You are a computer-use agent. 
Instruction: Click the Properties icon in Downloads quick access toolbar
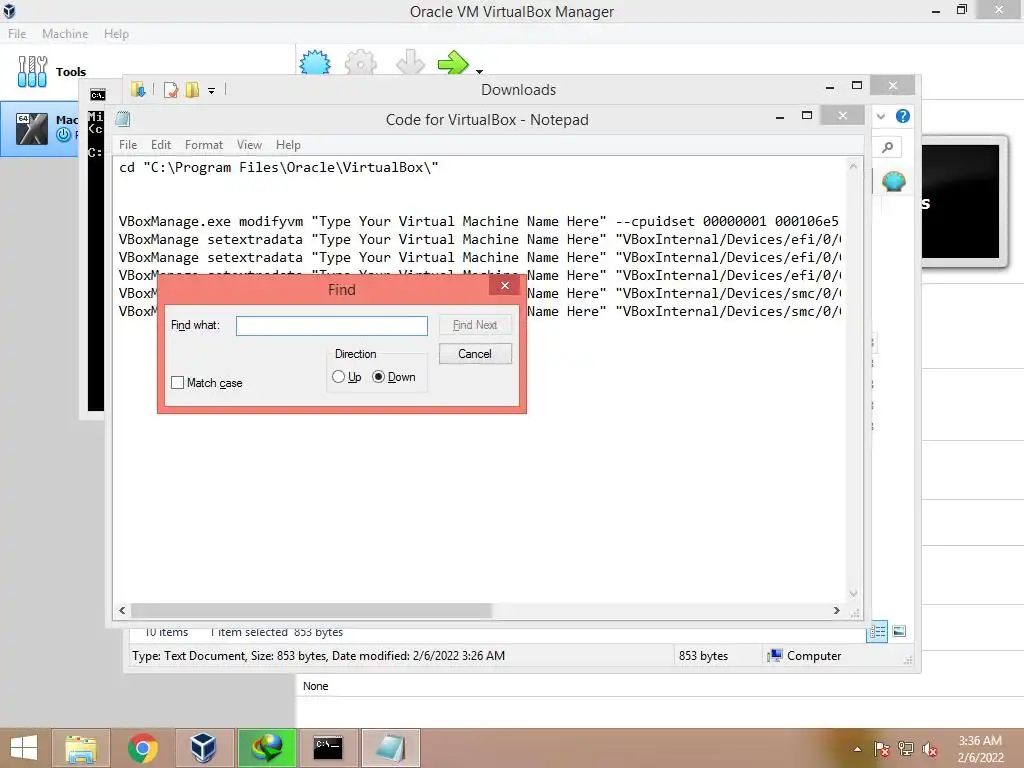171,90
